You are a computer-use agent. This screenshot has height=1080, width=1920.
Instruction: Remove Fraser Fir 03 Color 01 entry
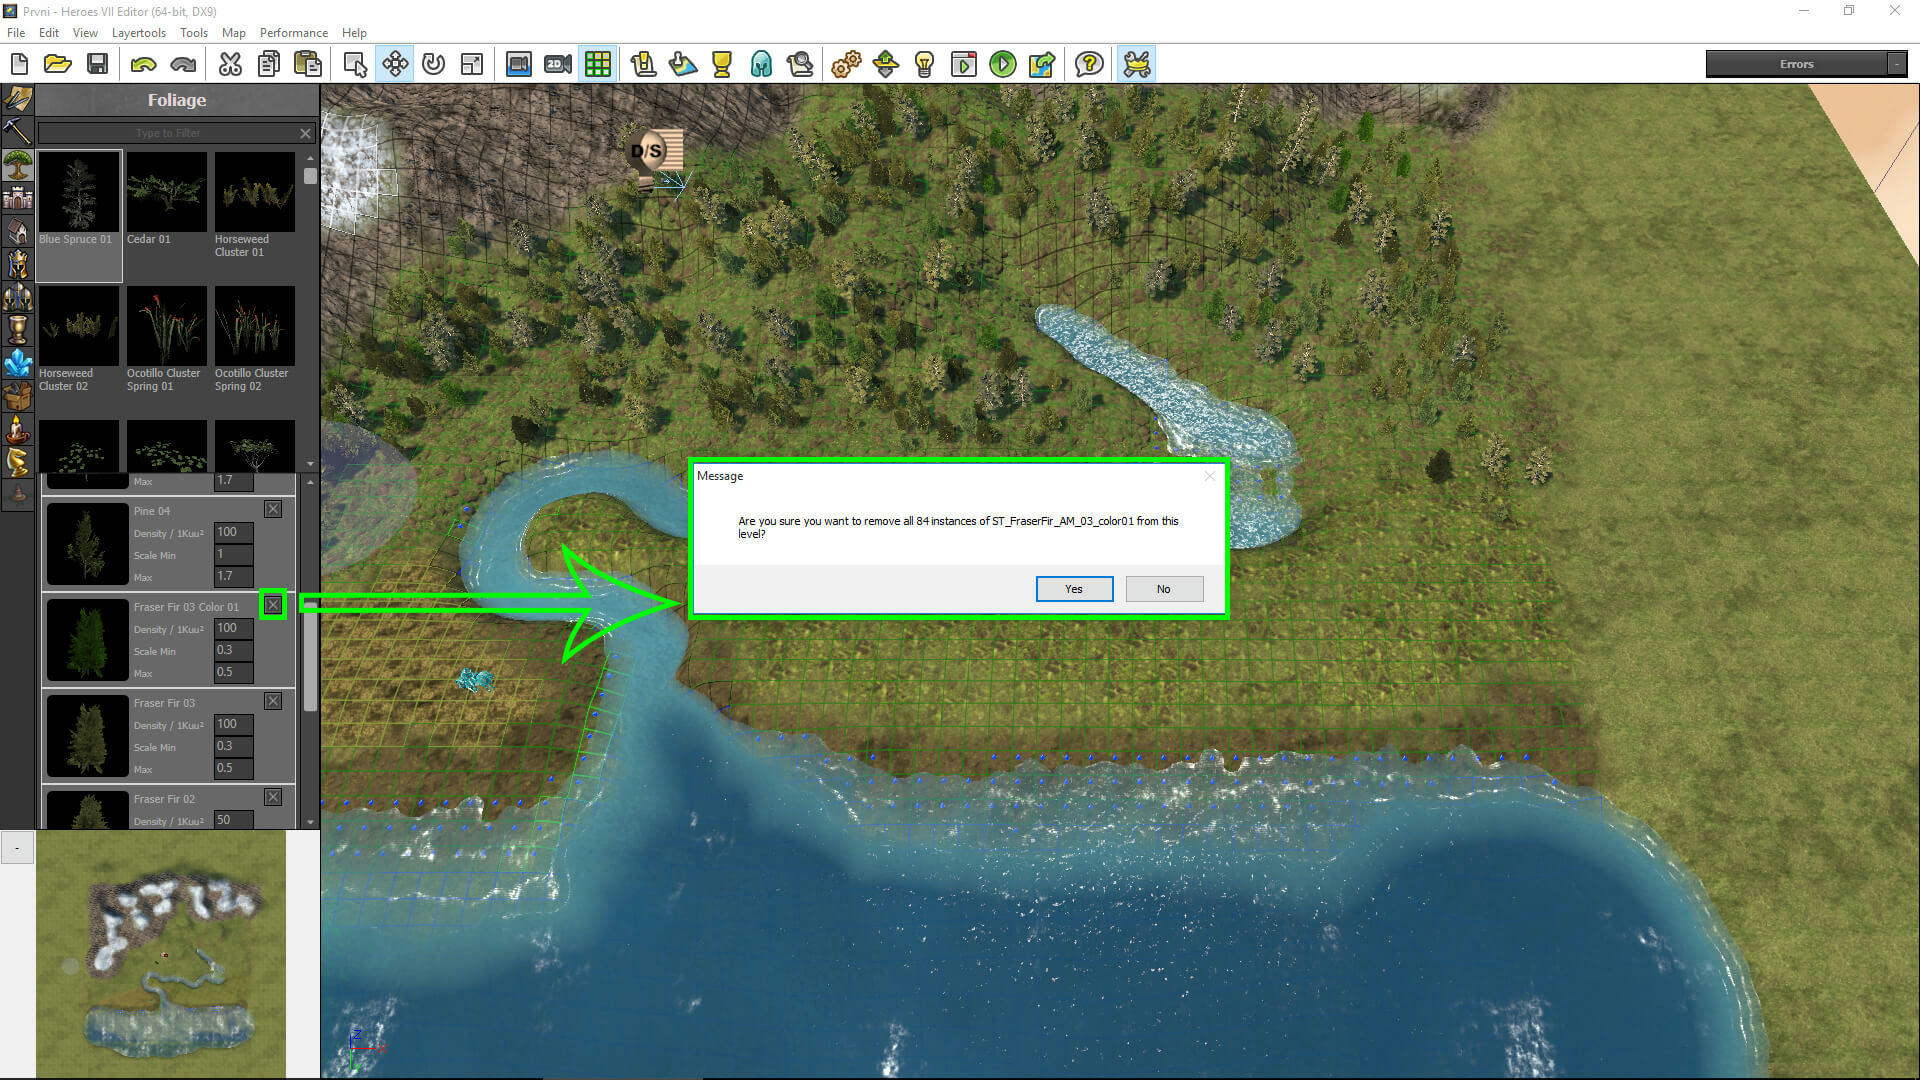273,605
